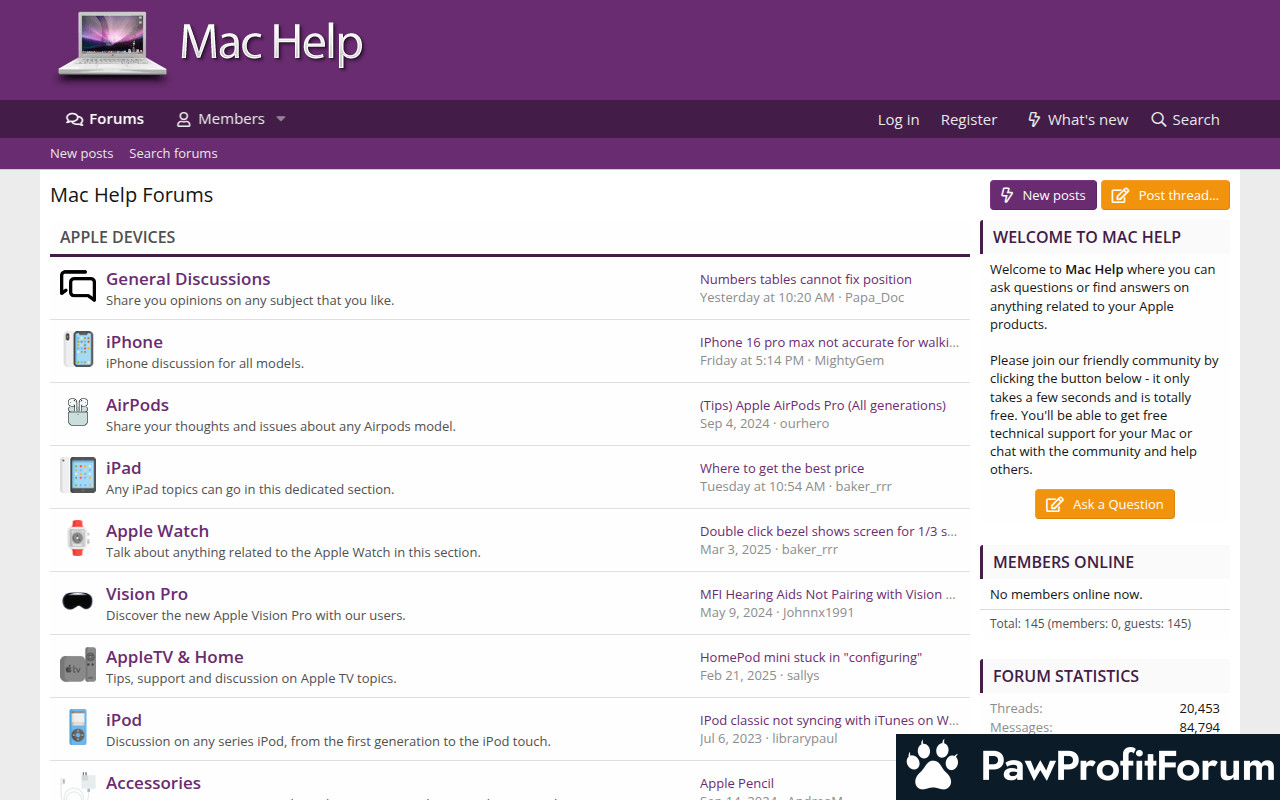Click the Ask a Question button
Image resolution: width=1280 pixels, height=800 pixels.
point(1104,504)
